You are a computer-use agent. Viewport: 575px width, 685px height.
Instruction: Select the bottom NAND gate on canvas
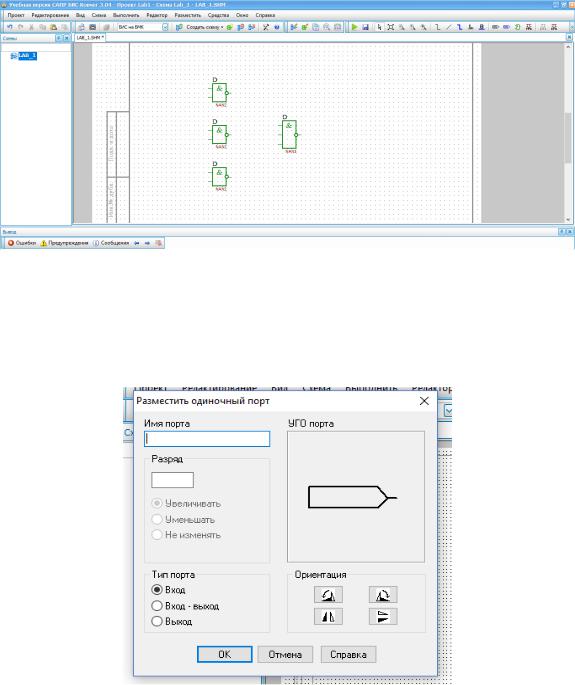click(x=220, y=176)
